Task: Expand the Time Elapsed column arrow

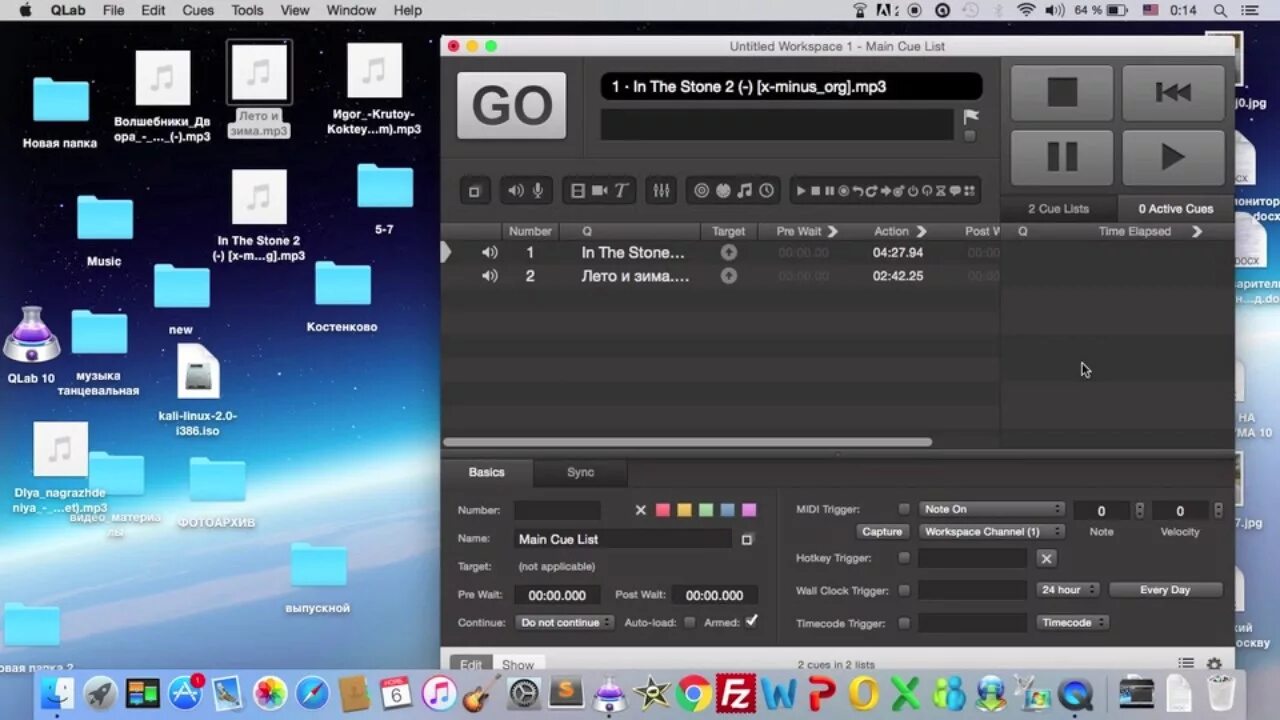Action: click(1197, 231)
